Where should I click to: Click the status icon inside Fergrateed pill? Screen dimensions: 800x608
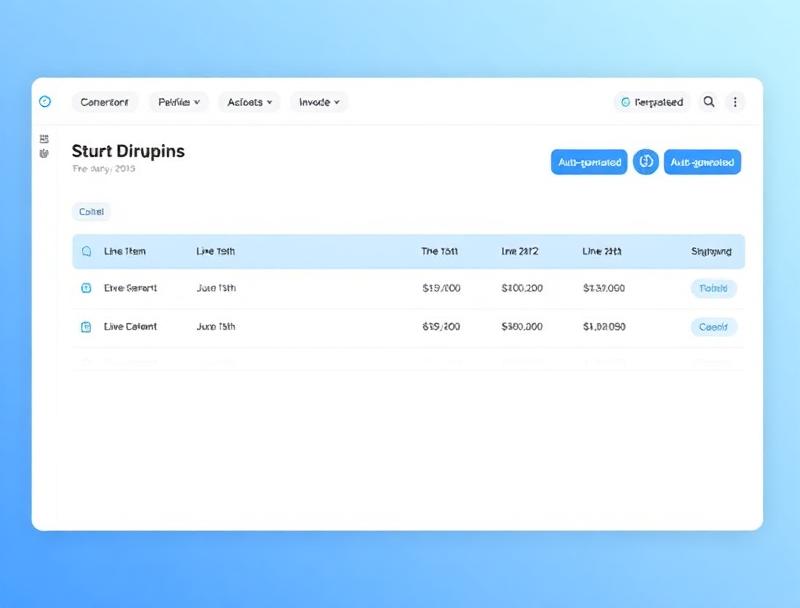click(625, 102)
